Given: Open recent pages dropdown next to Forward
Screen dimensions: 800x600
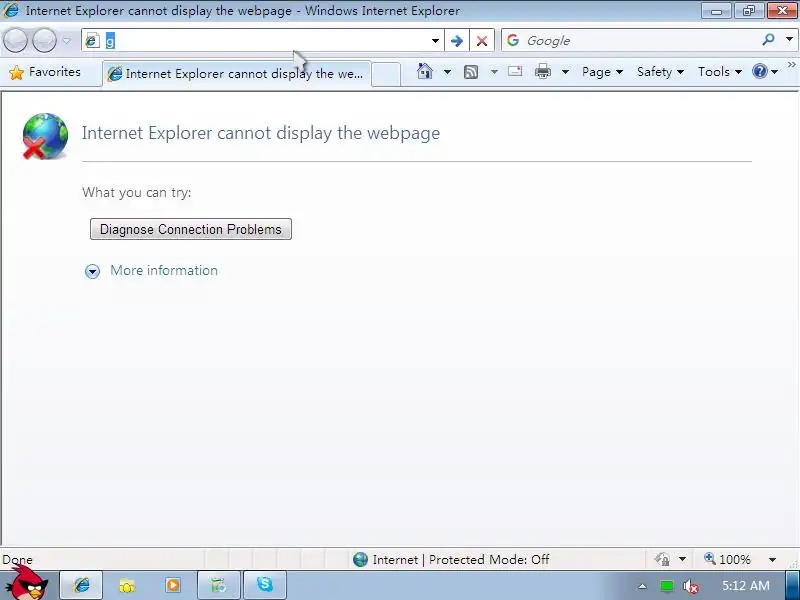Looking at the screenshot, I should click(x=67, y=40).
